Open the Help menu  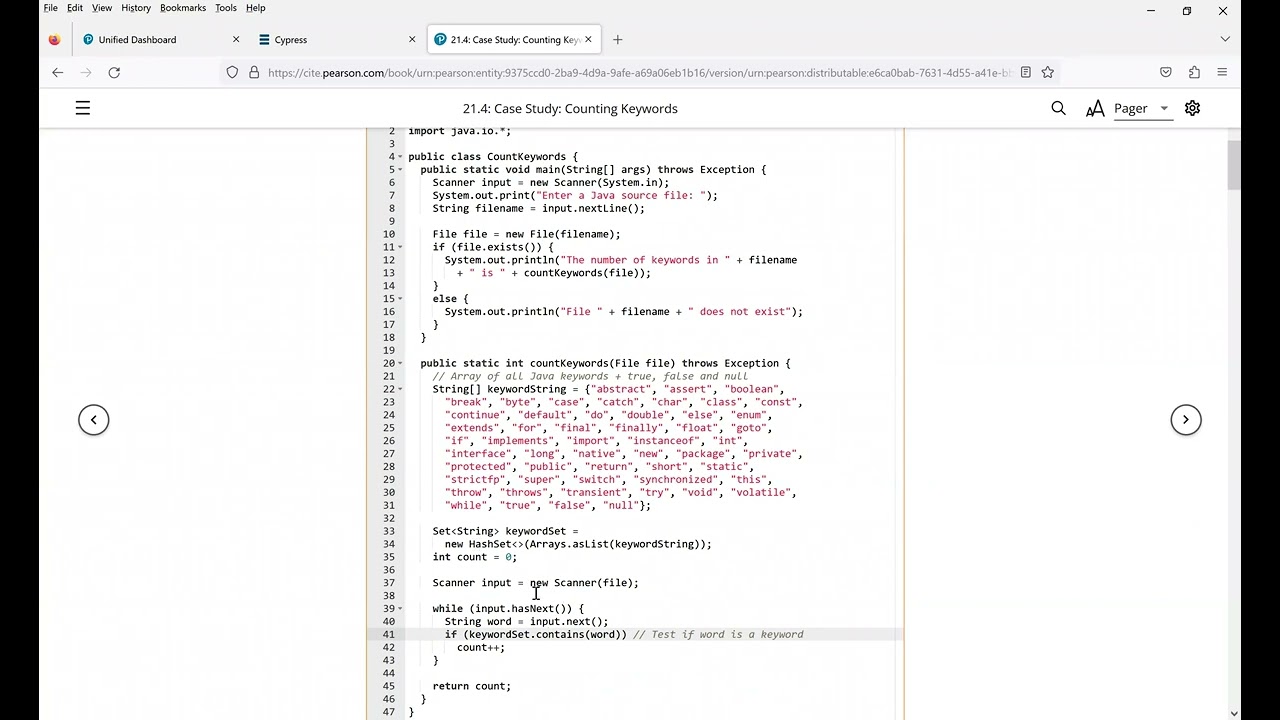coord(256,8)
